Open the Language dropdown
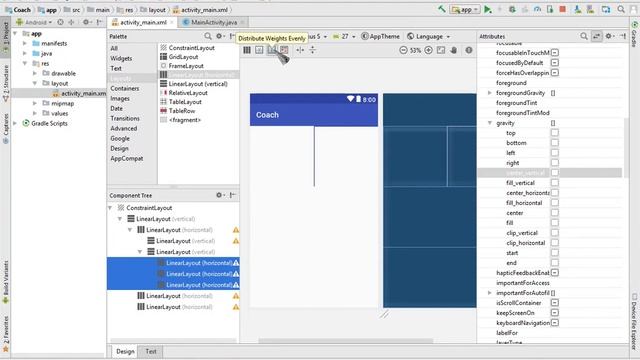 429,36
